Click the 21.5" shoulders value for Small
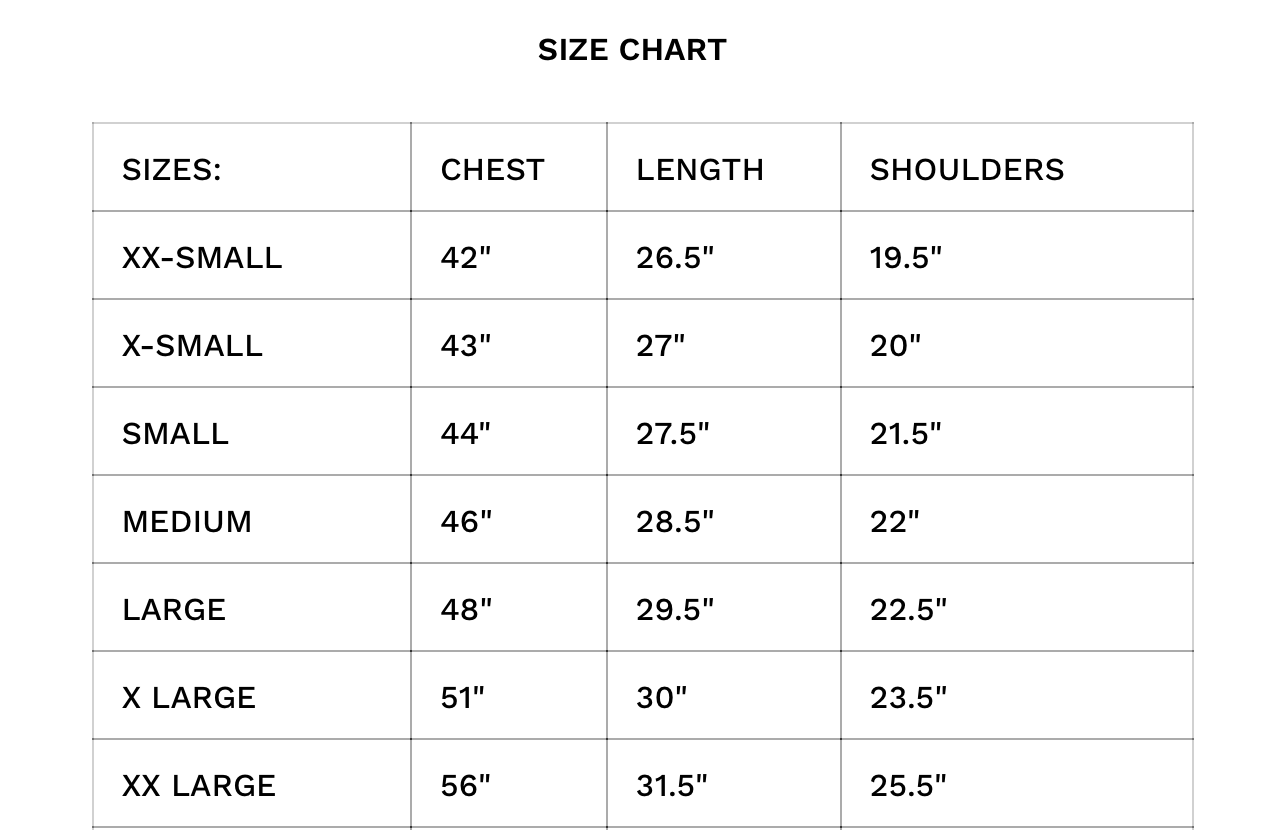Image resolution: width=1270 pixels, height=830 pixels. (906, 433)
